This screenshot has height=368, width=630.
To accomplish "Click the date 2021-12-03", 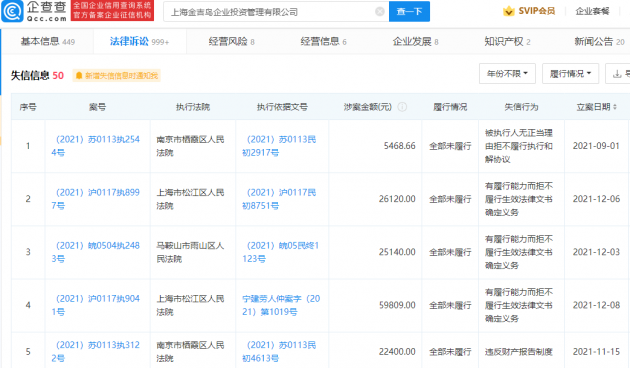I will click(x=596, y=252).
